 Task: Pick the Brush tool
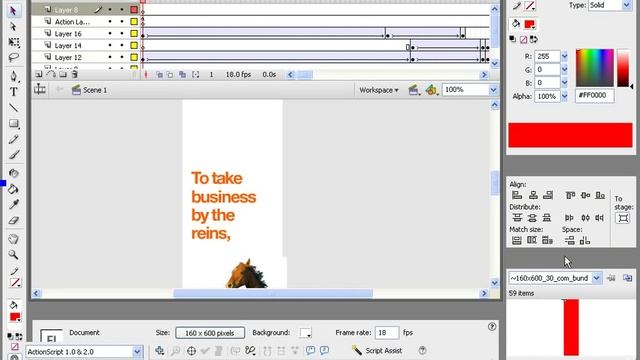[13, 155]
